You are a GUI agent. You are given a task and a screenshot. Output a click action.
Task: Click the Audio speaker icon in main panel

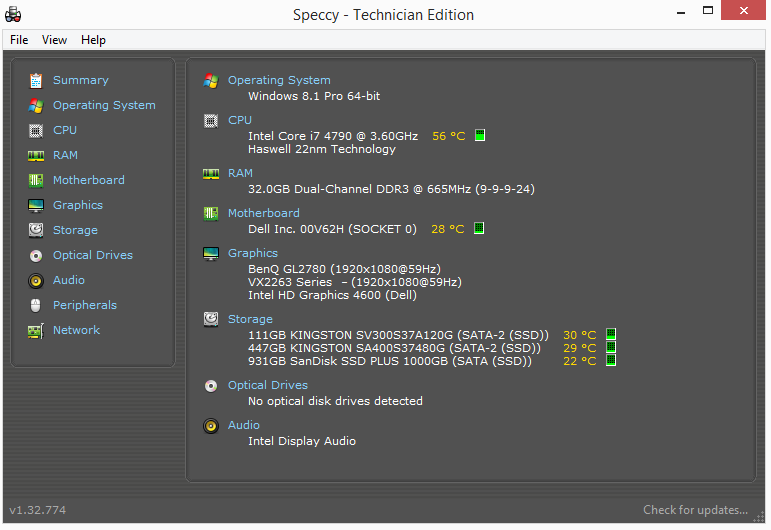pyautogui.click(x=211, y=426)
